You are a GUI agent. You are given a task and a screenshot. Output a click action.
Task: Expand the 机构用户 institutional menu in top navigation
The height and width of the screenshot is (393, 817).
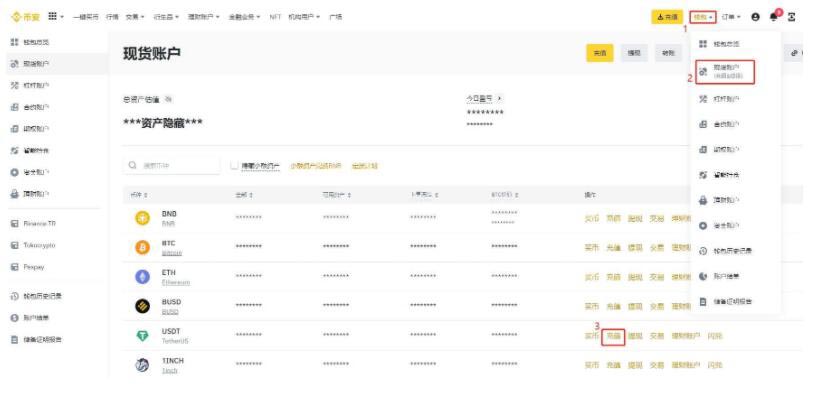[x=304, y=17]
